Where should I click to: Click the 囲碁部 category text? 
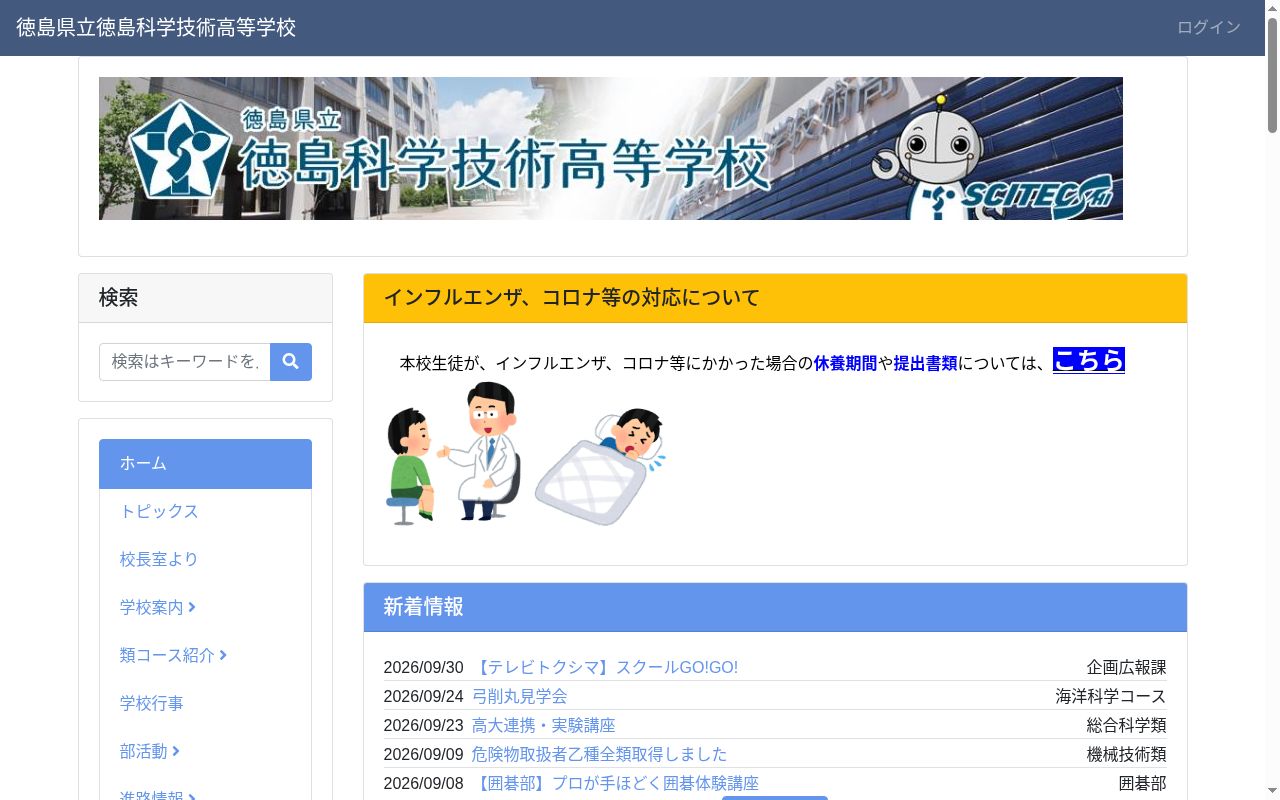[1143, 784]
